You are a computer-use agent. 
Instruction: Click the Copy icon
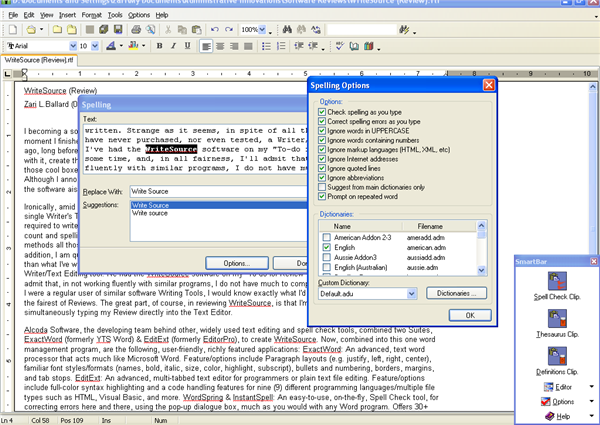coord(182,29)
